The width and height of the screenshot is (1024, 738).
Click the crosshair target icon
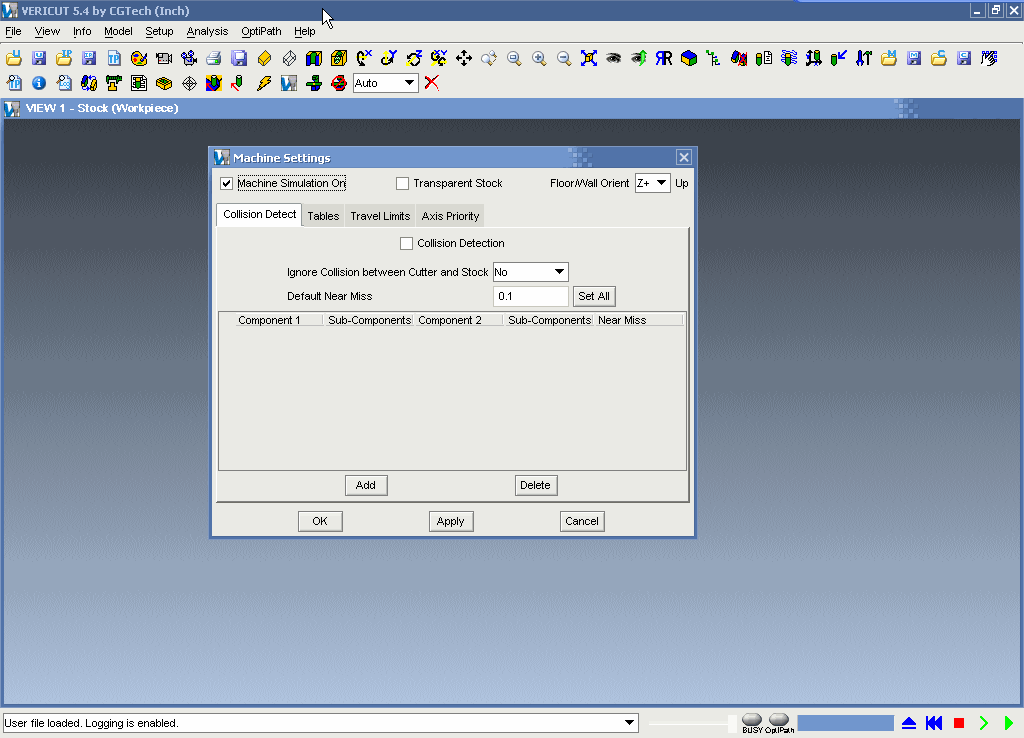coord(189,83)
